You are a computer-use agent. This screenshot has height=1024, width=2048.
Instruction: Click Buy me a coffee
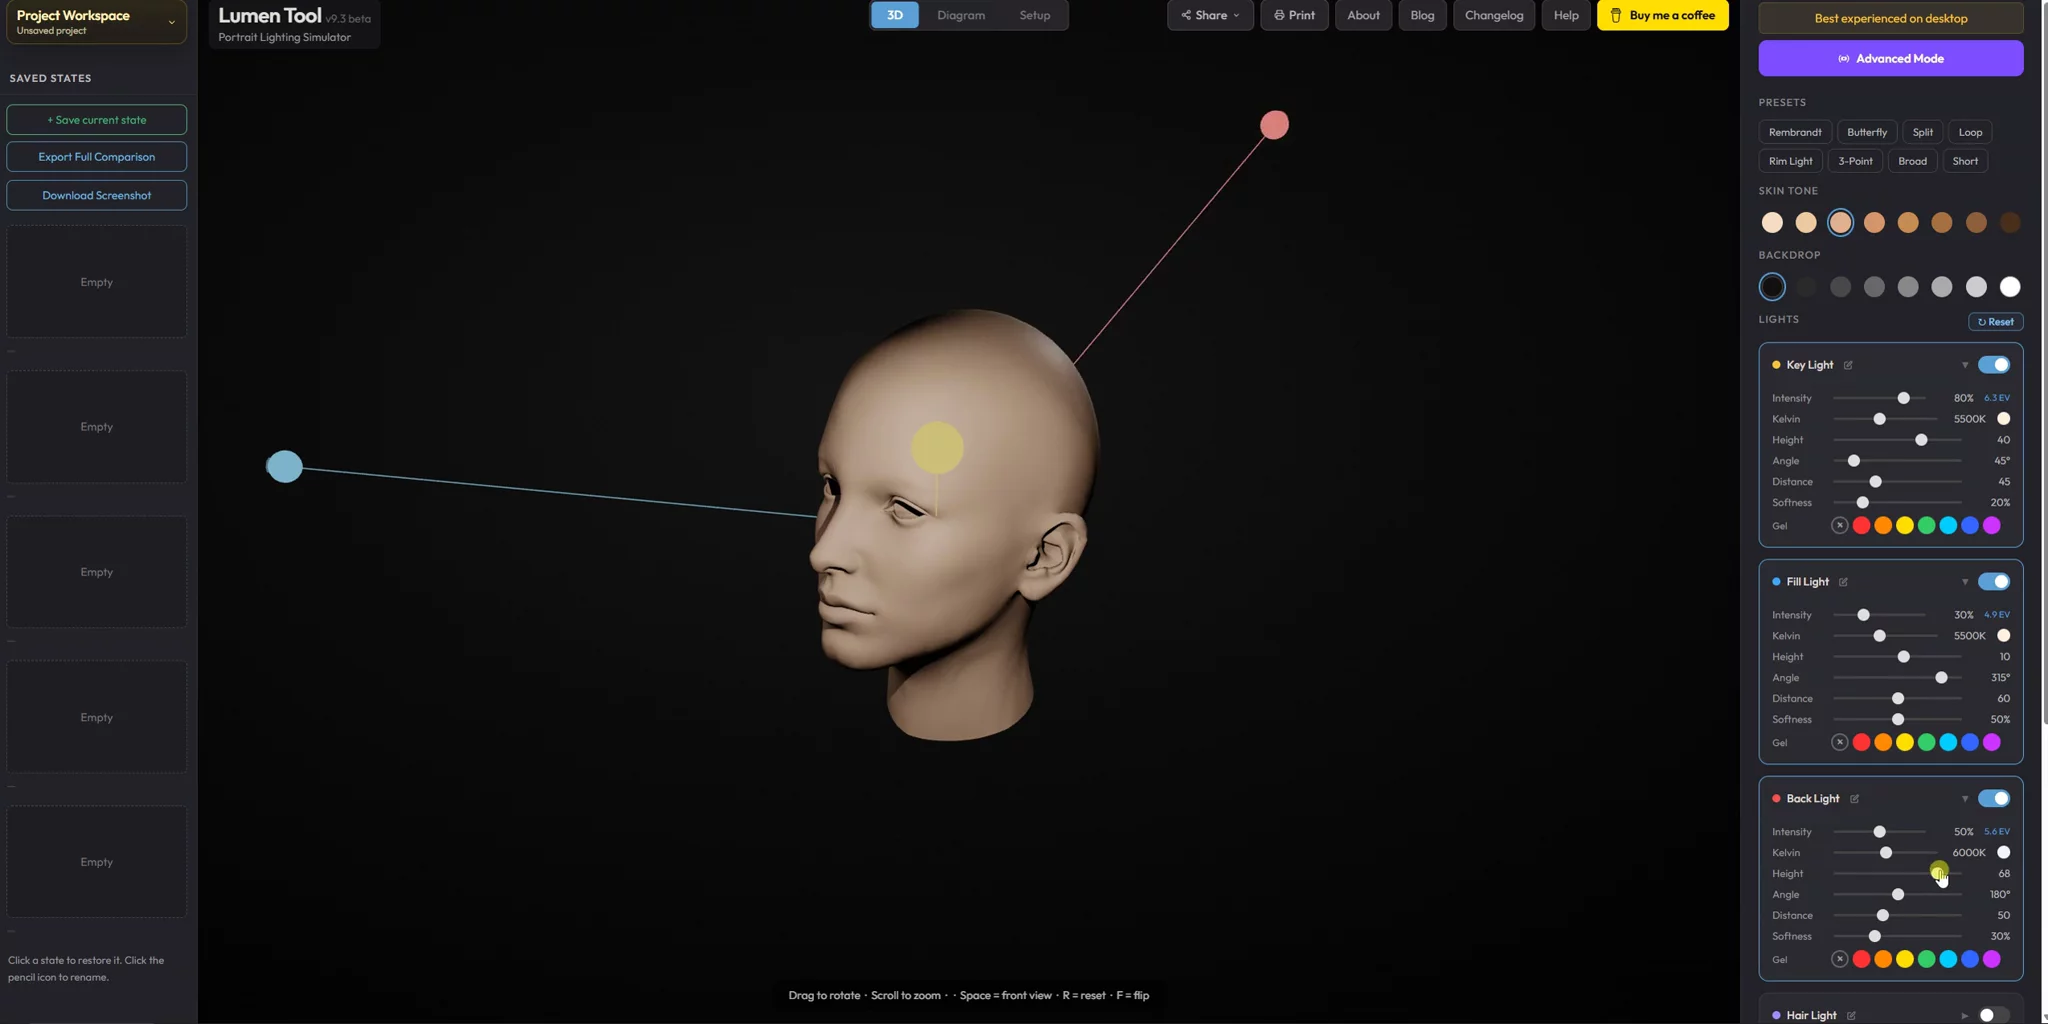1662,15
